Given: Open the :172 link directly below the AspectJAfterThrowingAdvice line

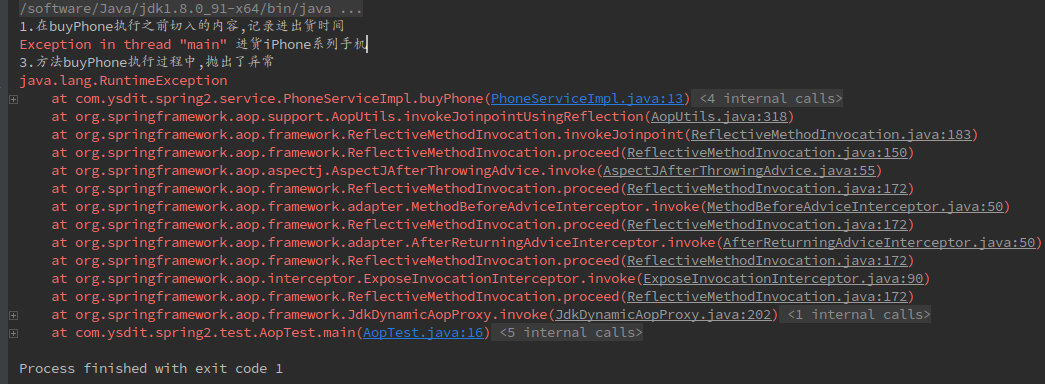Looking at the screenshot, I should (766, 189).
